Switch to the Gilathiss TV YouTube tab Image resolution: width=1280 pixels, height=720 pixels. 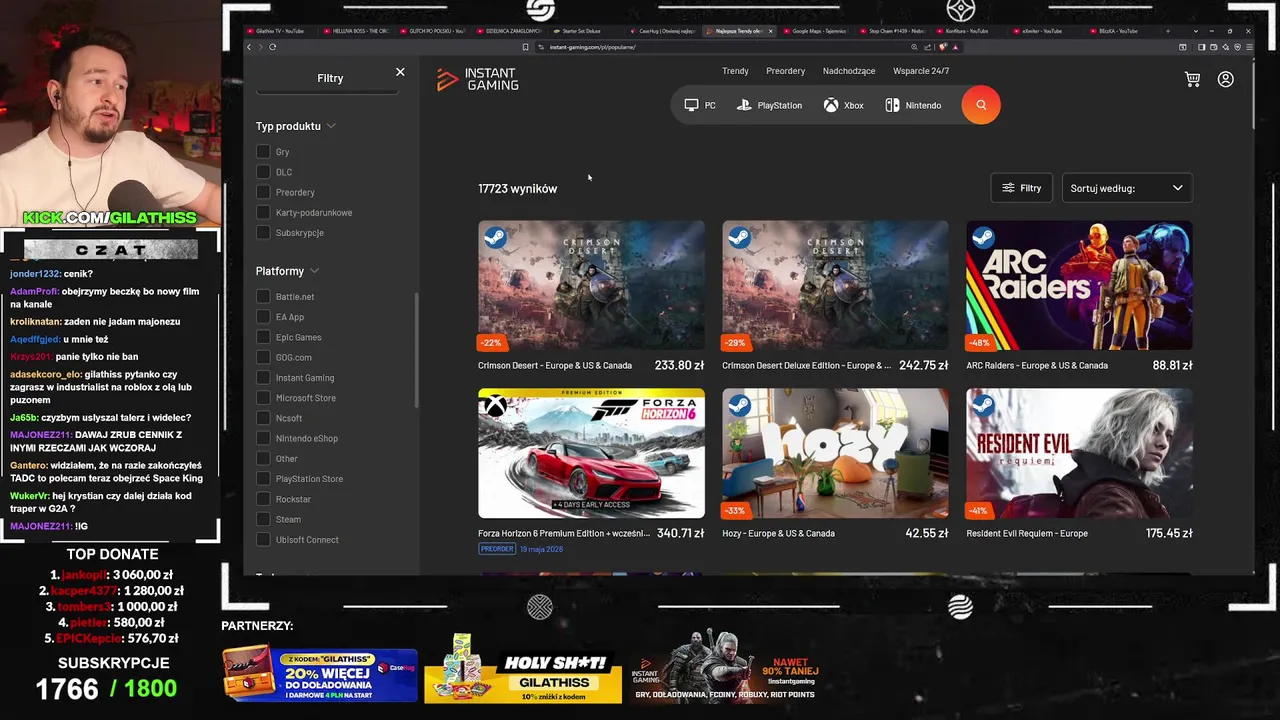pyautogui.click(x=280, y=31)
